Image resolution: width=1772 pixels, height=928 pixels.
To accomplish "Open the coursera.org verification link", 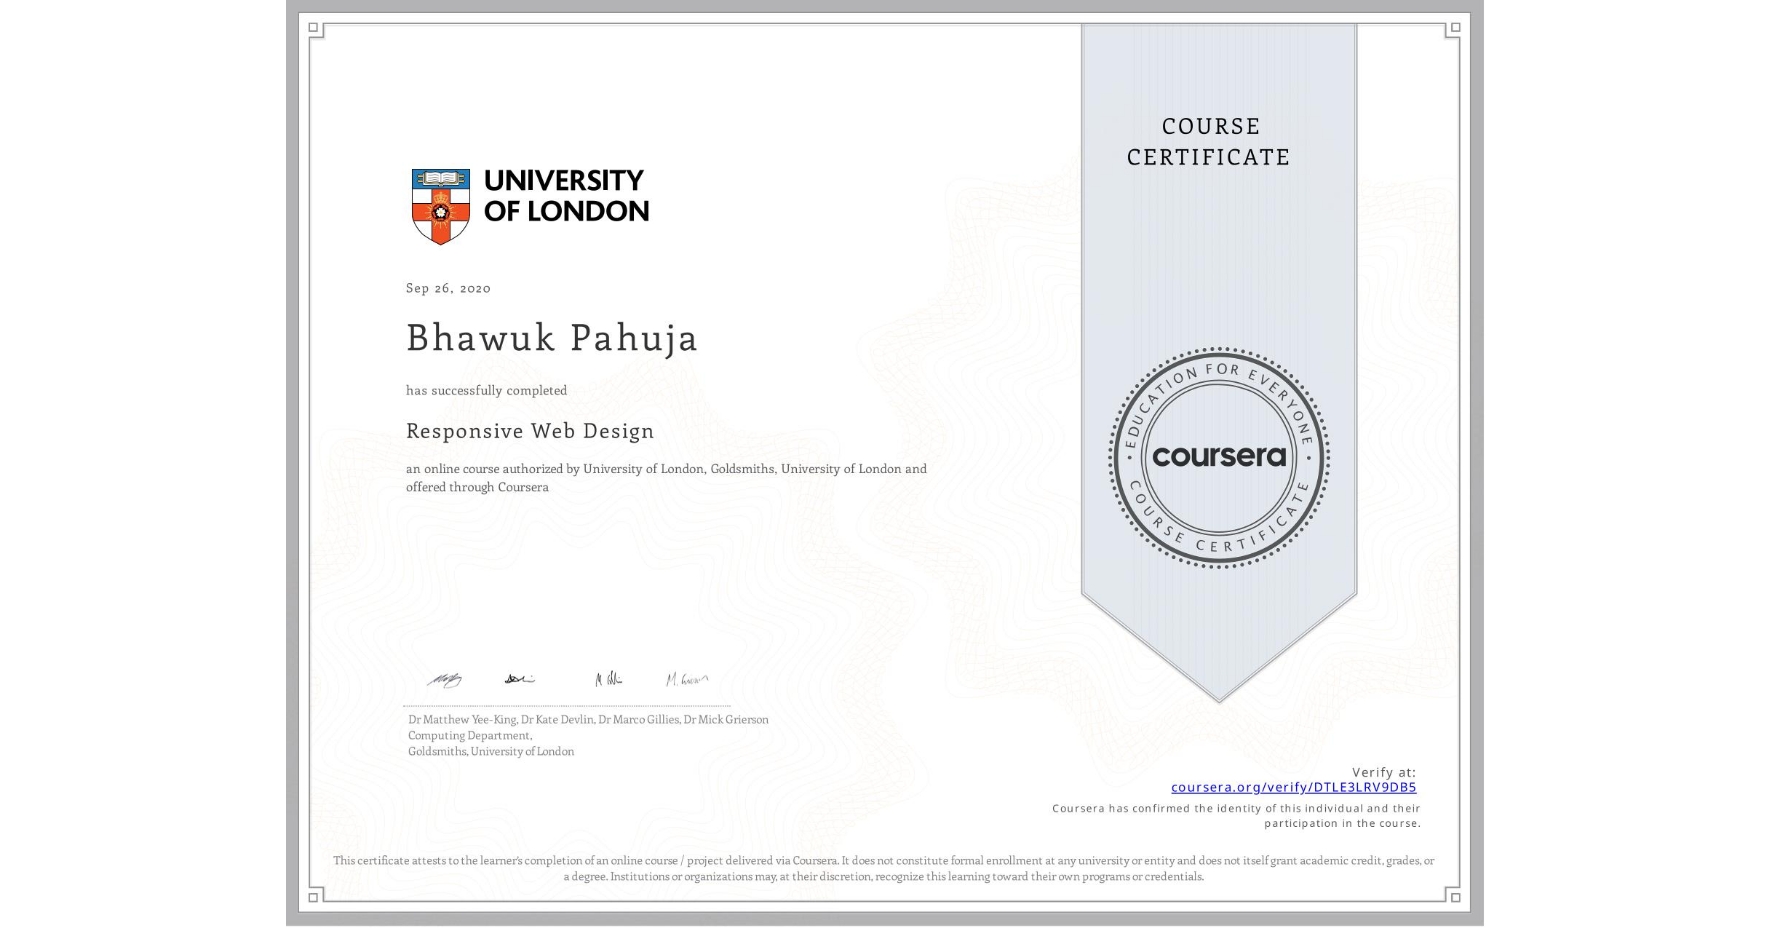I will (1293, 788).
